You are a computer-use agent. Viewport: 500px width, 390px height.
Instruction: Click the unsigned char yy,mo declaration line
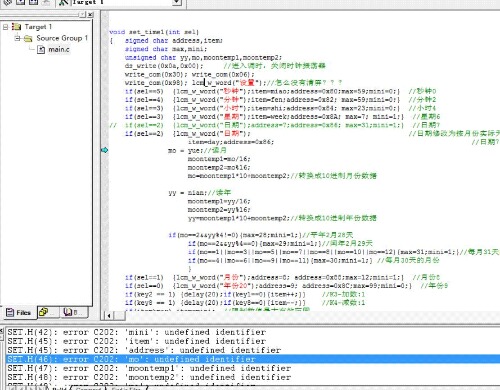[x=203, y=57]
